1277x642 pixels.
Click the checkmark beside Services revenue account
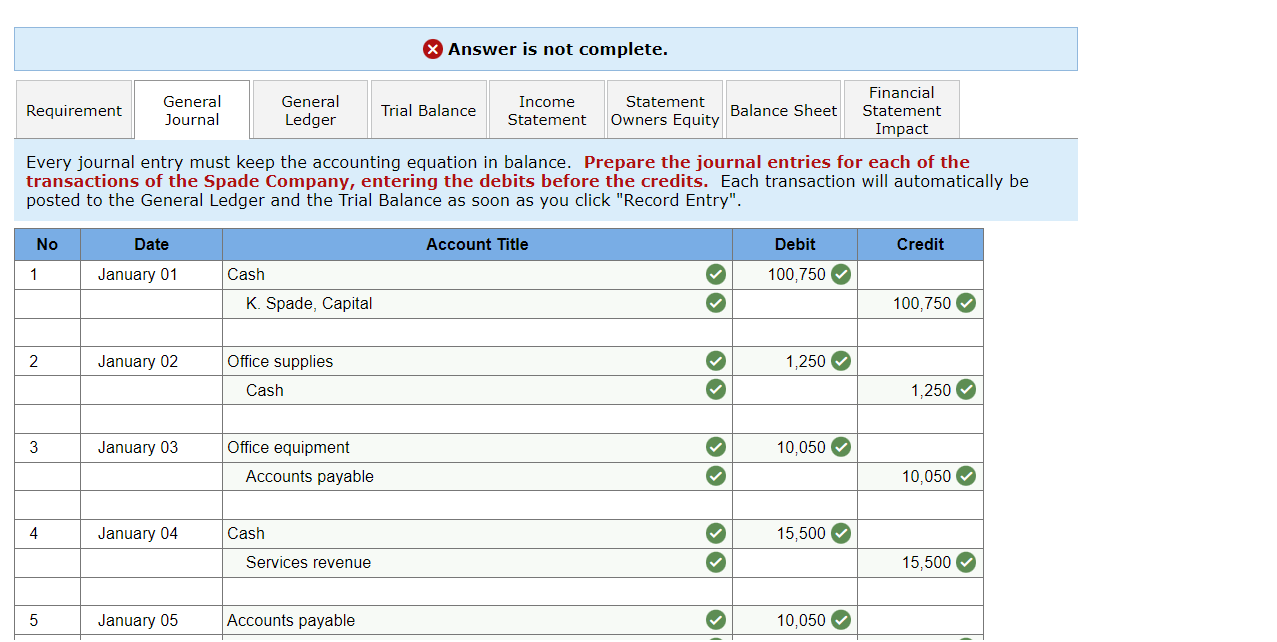click(x=716, y=562)
